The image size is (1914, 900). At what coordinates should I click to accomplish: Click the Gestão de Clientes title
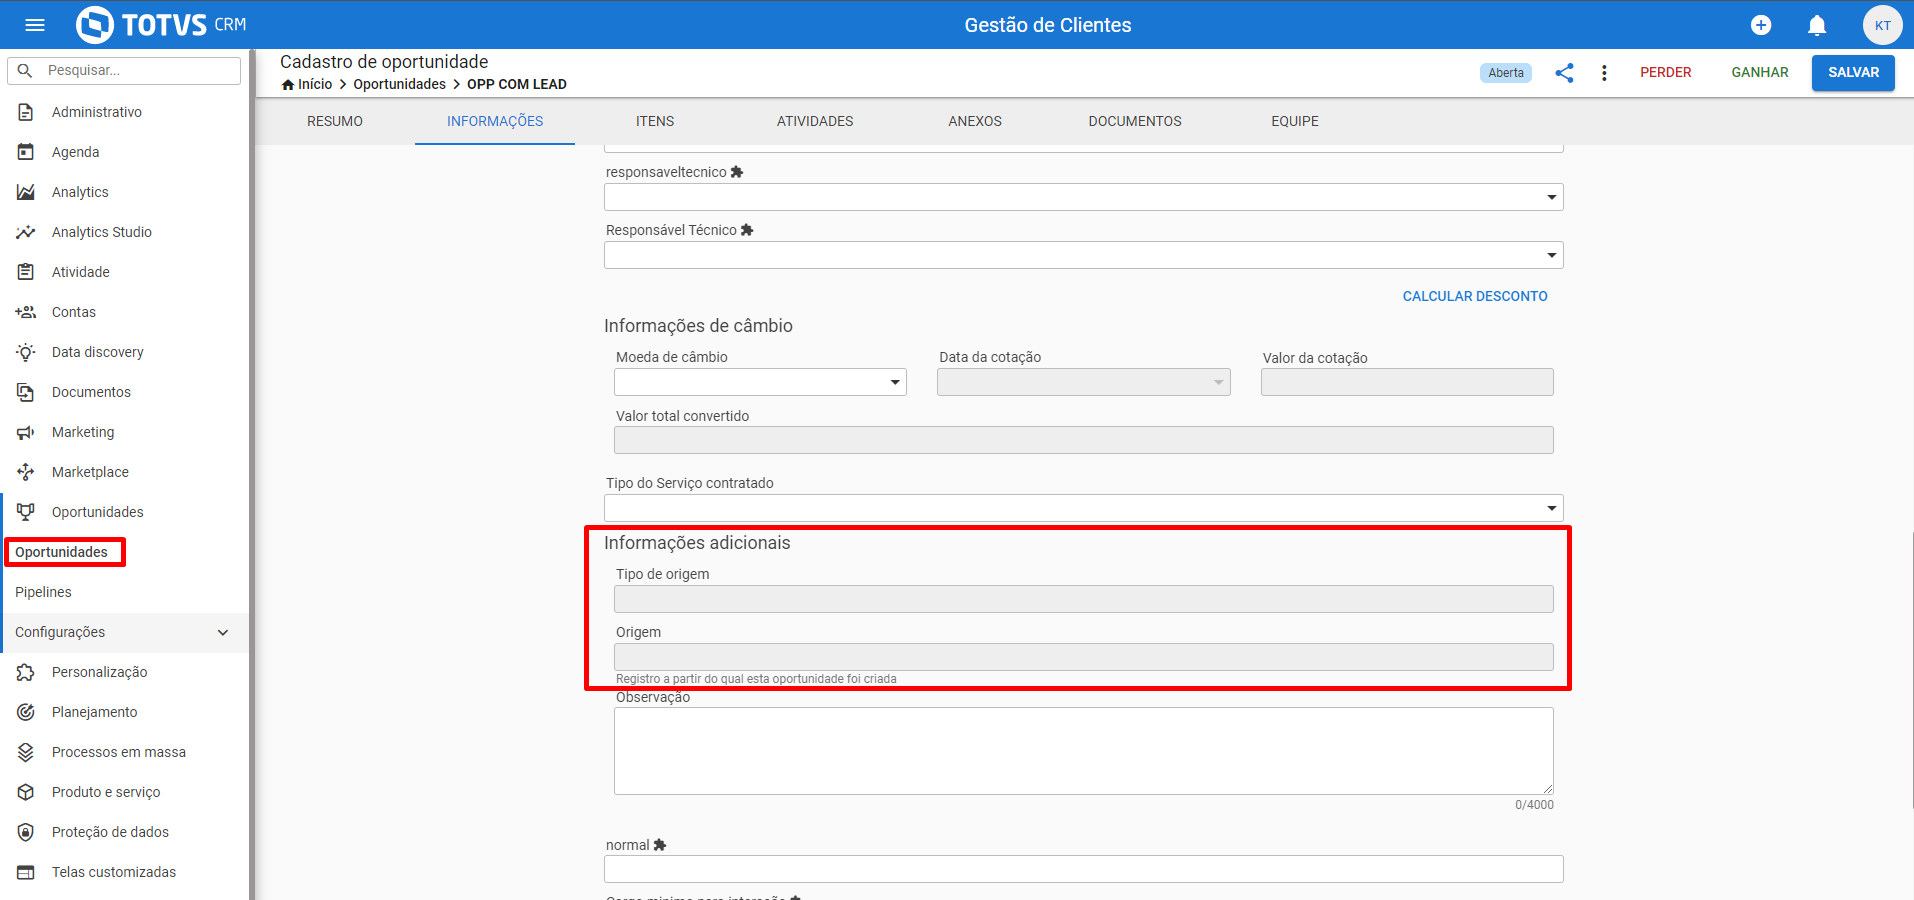click(1048, 25)
